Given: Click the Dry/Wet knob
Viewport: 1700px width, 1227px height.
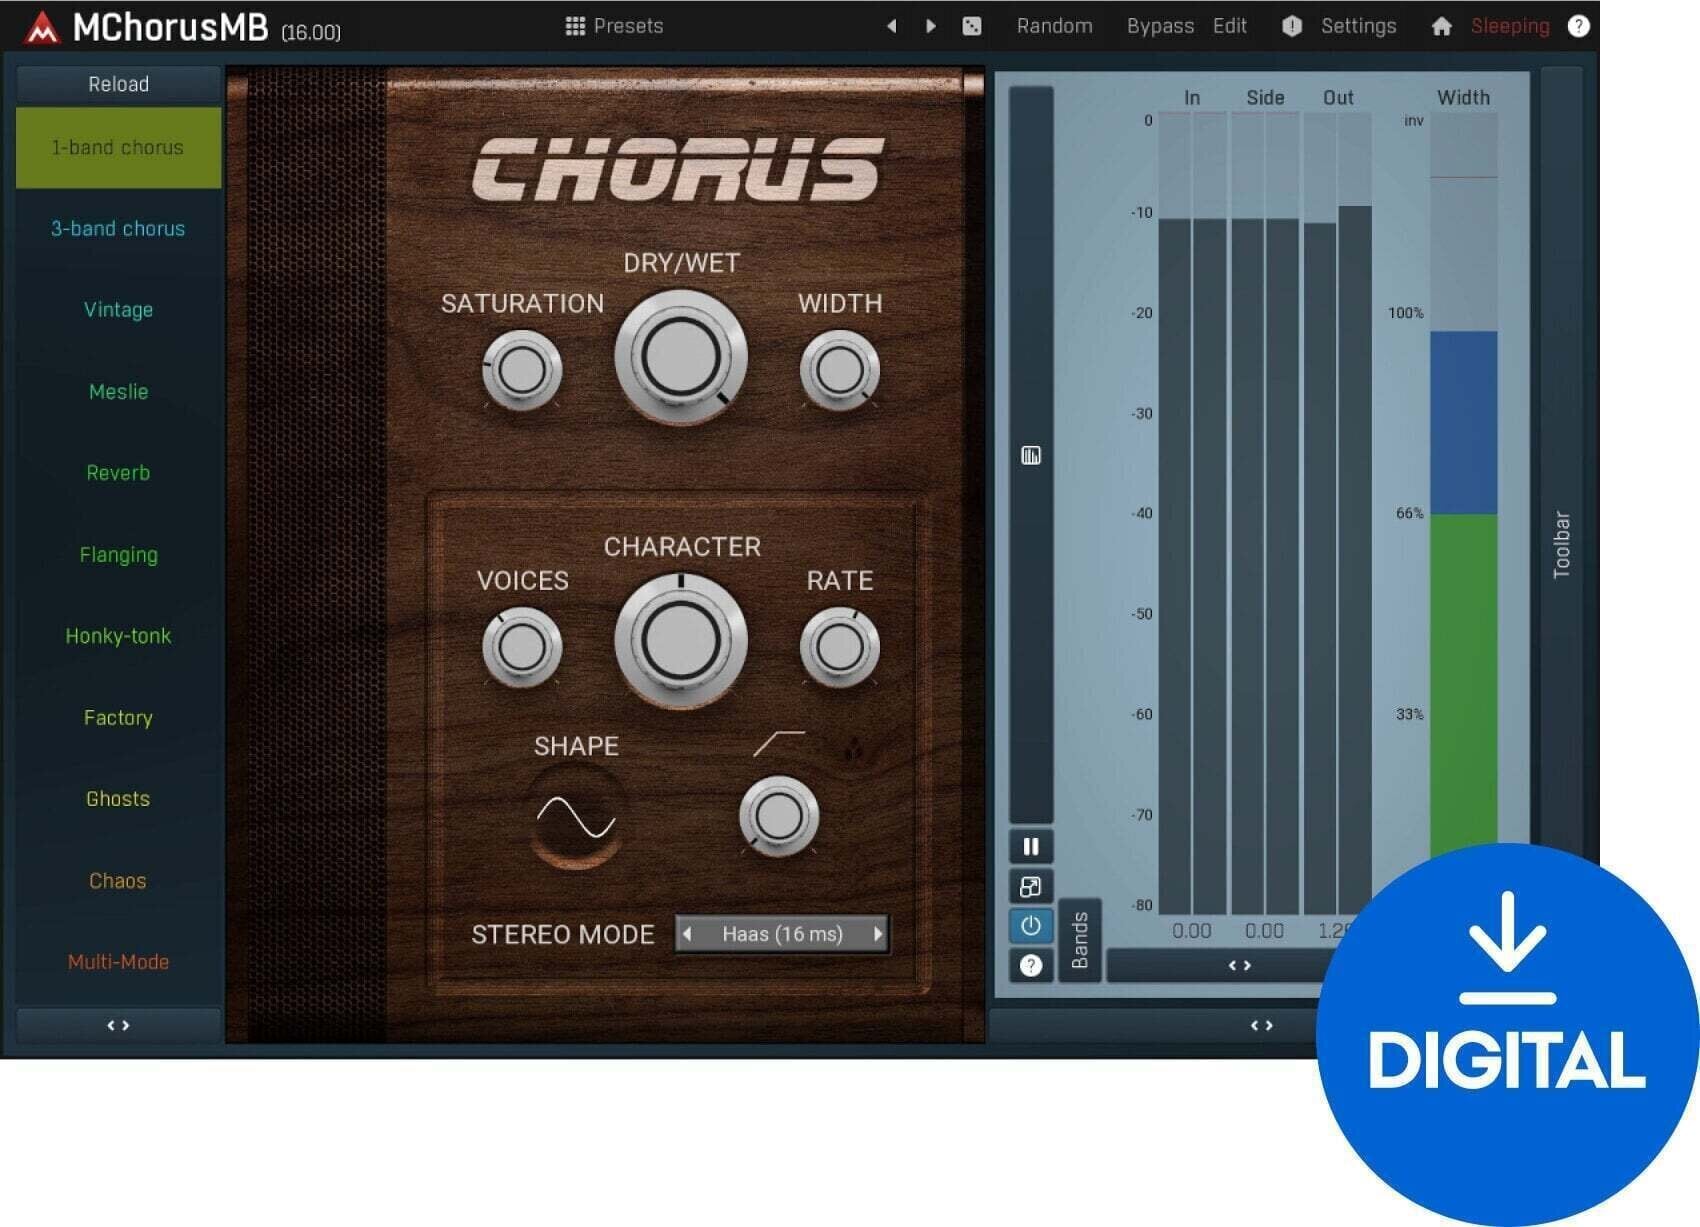Looking at the screenshot, I should (x=681, y=357).
